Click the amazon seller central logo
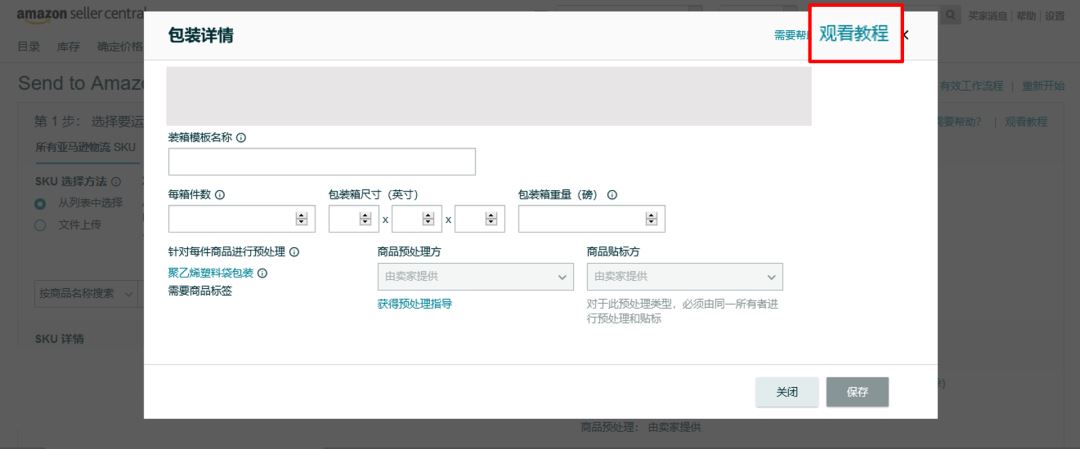 pyautogui.click(x=81, y=15)
